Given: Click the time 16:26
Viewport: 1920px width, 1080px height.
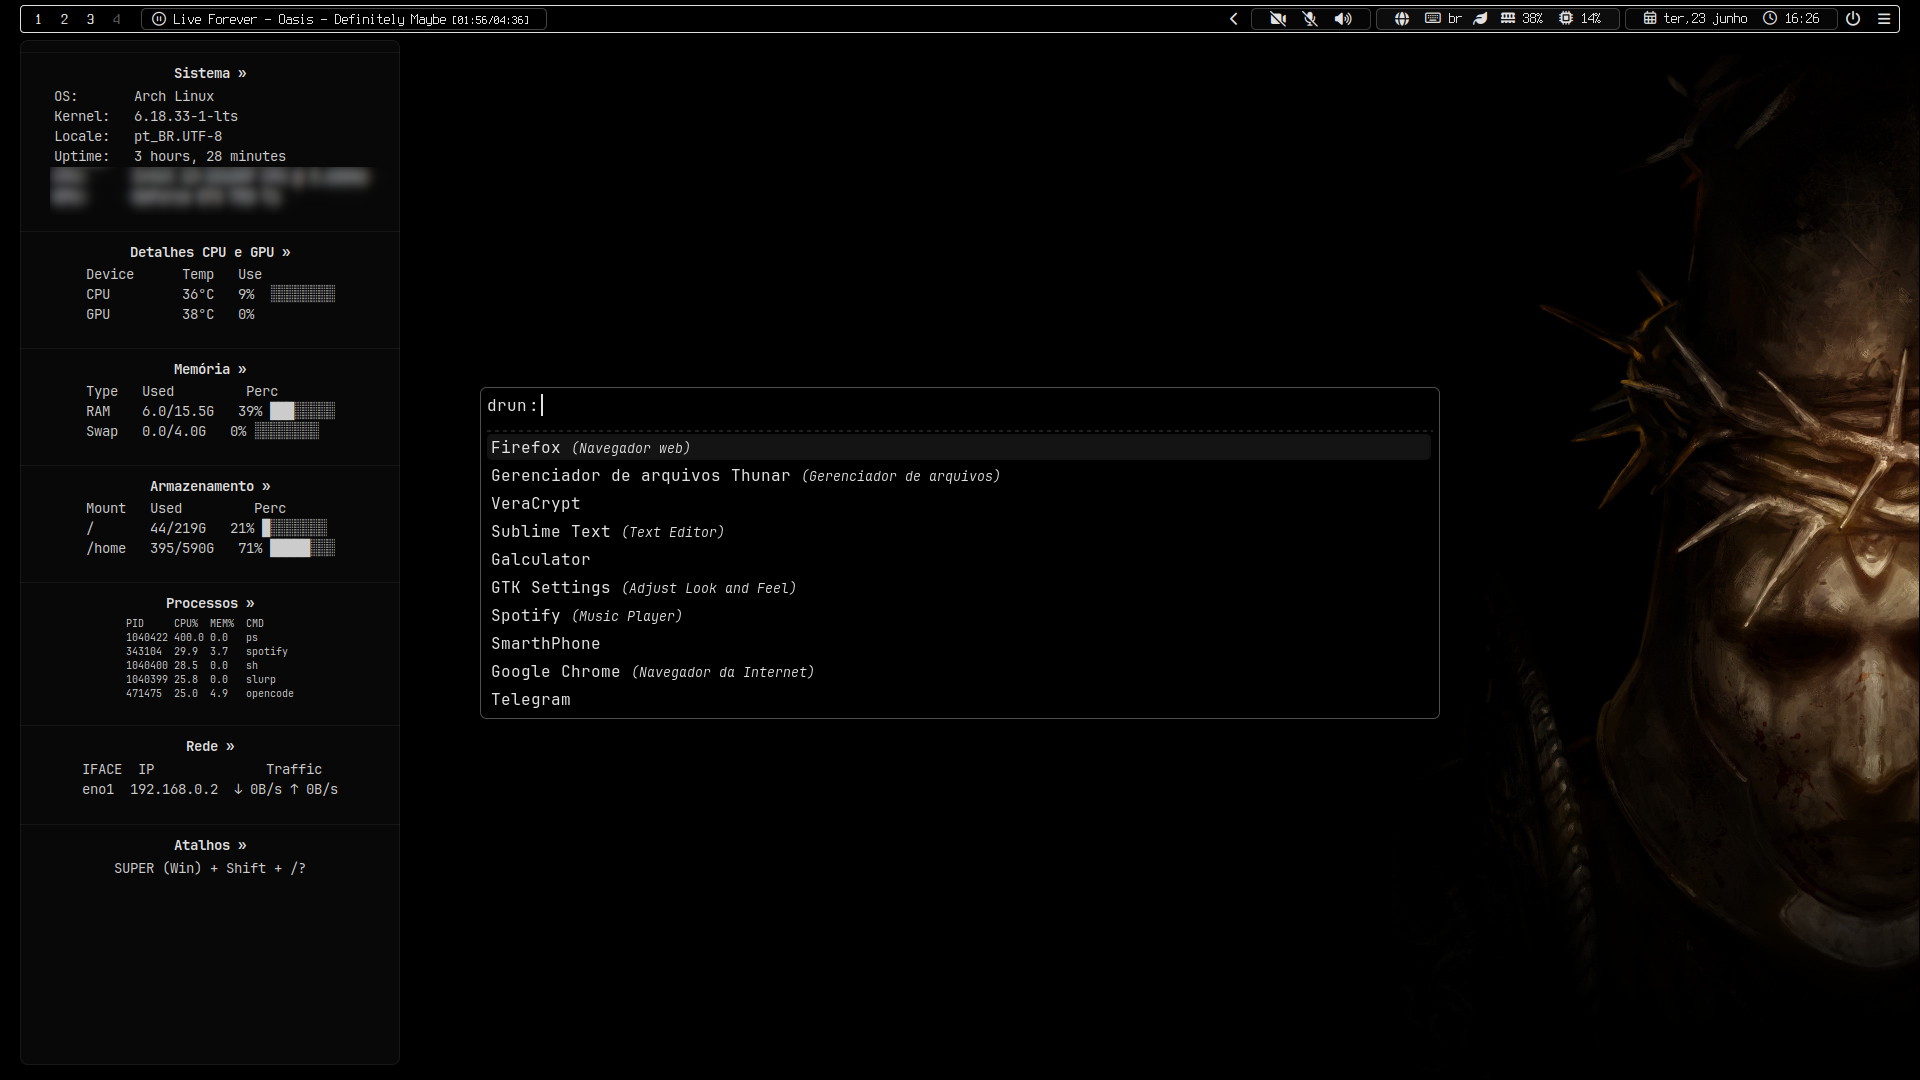Looking at the screenshot, I should (x=1802, y=19).
